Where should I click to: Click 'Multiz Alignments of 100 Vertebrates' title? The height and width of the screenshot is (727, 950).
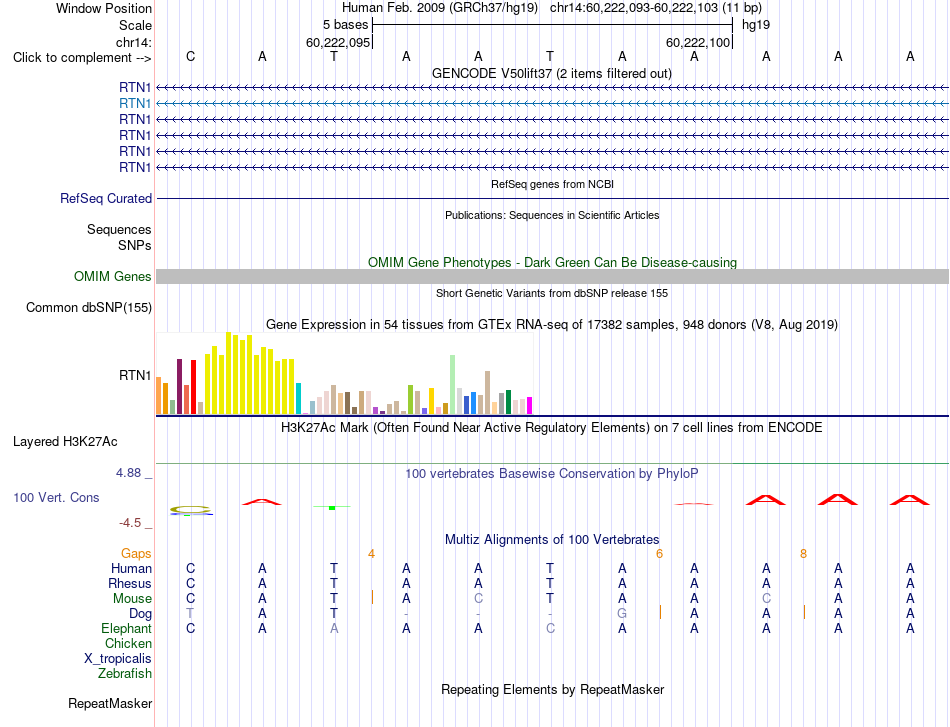point(552,540)
